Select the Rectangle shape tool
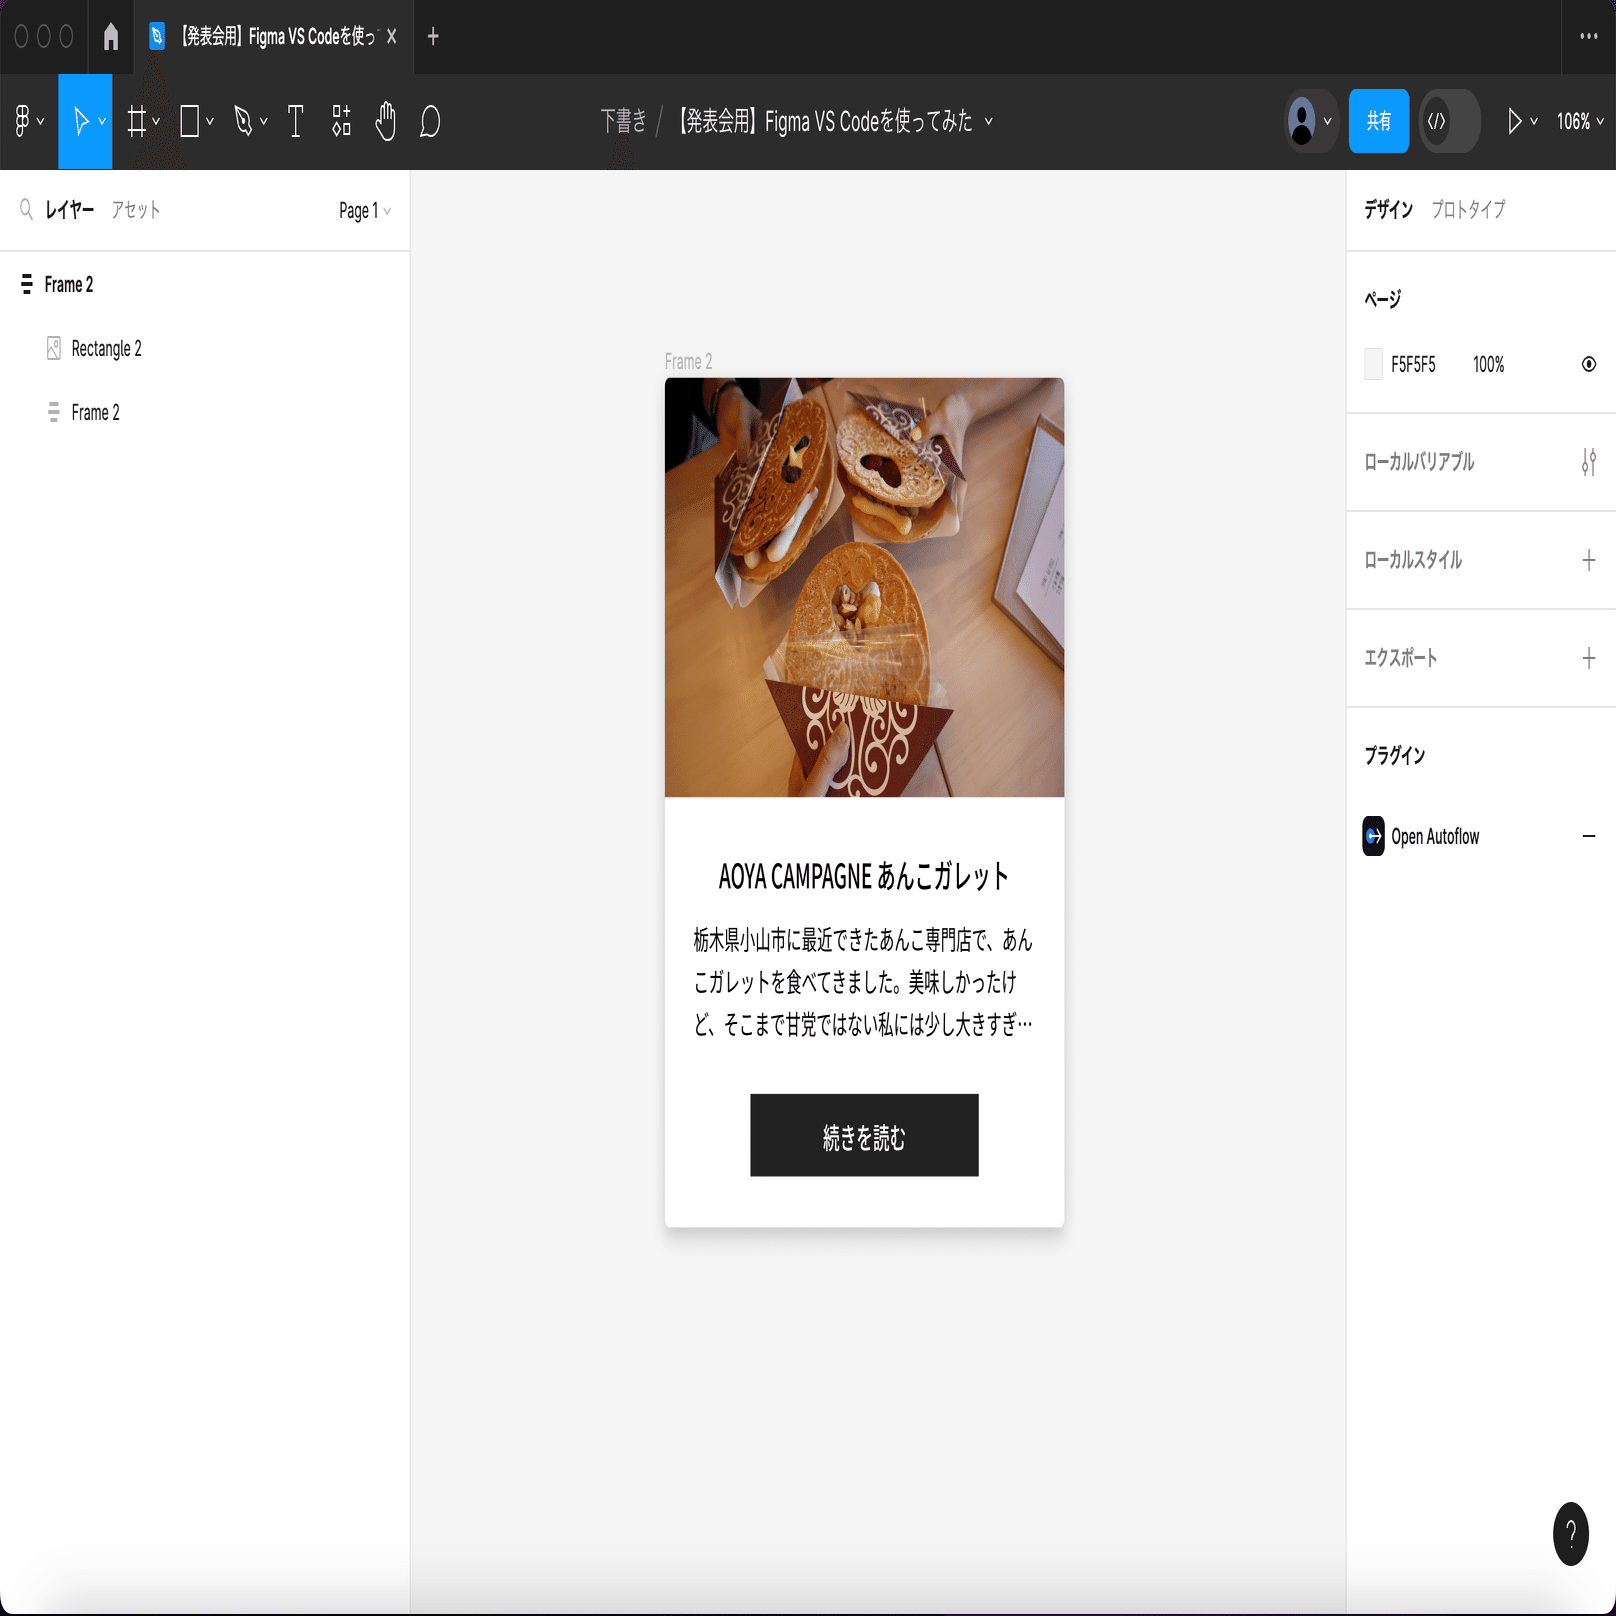This screenshot has height=1616, width=1616. click(x=189, y=121)
